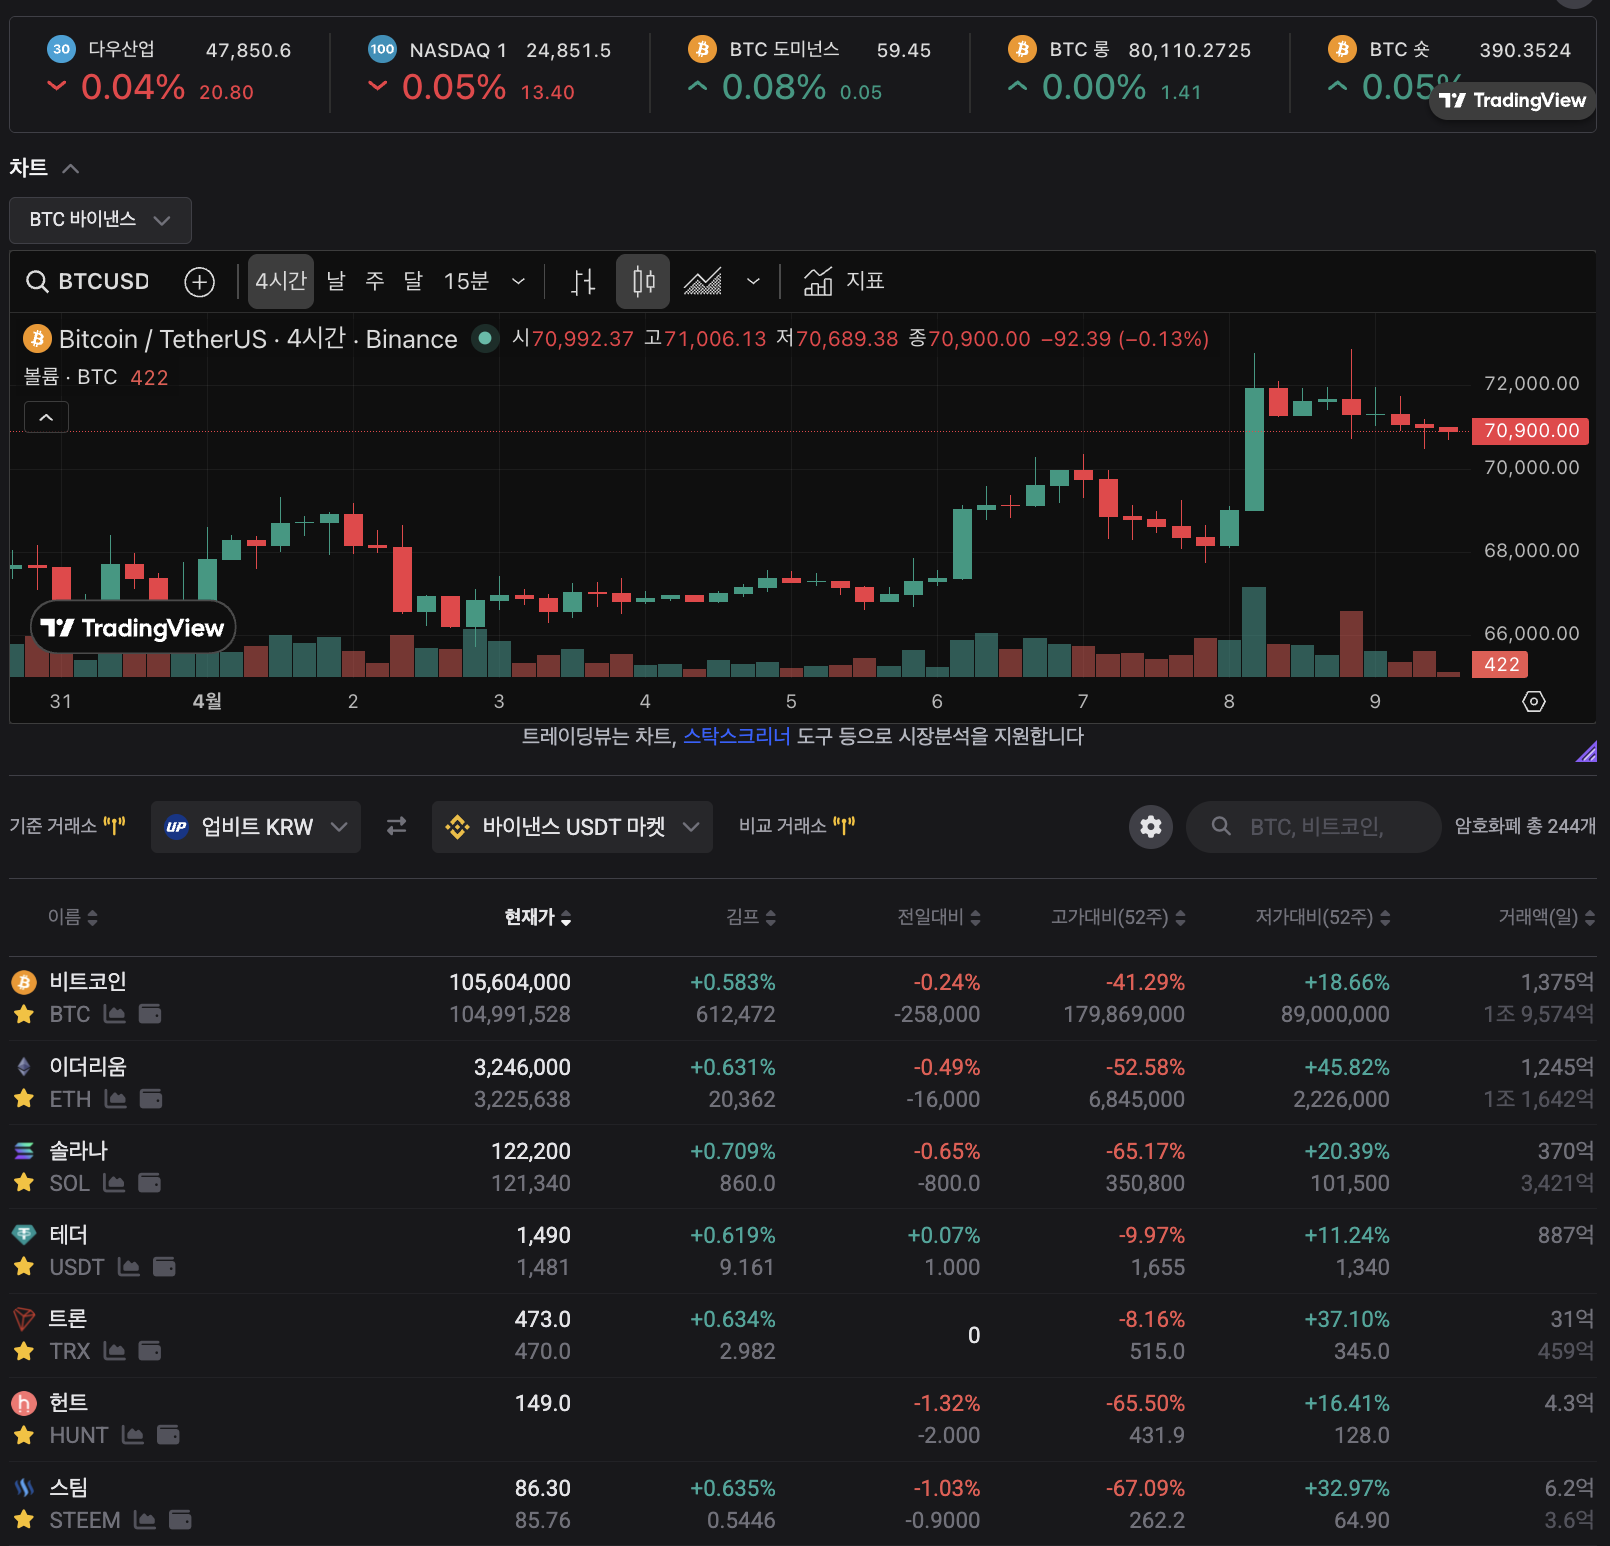Click the 비트코인 price 105,604,000
This screenshot has width=1610, height=1546.
(x=510, y=982)
